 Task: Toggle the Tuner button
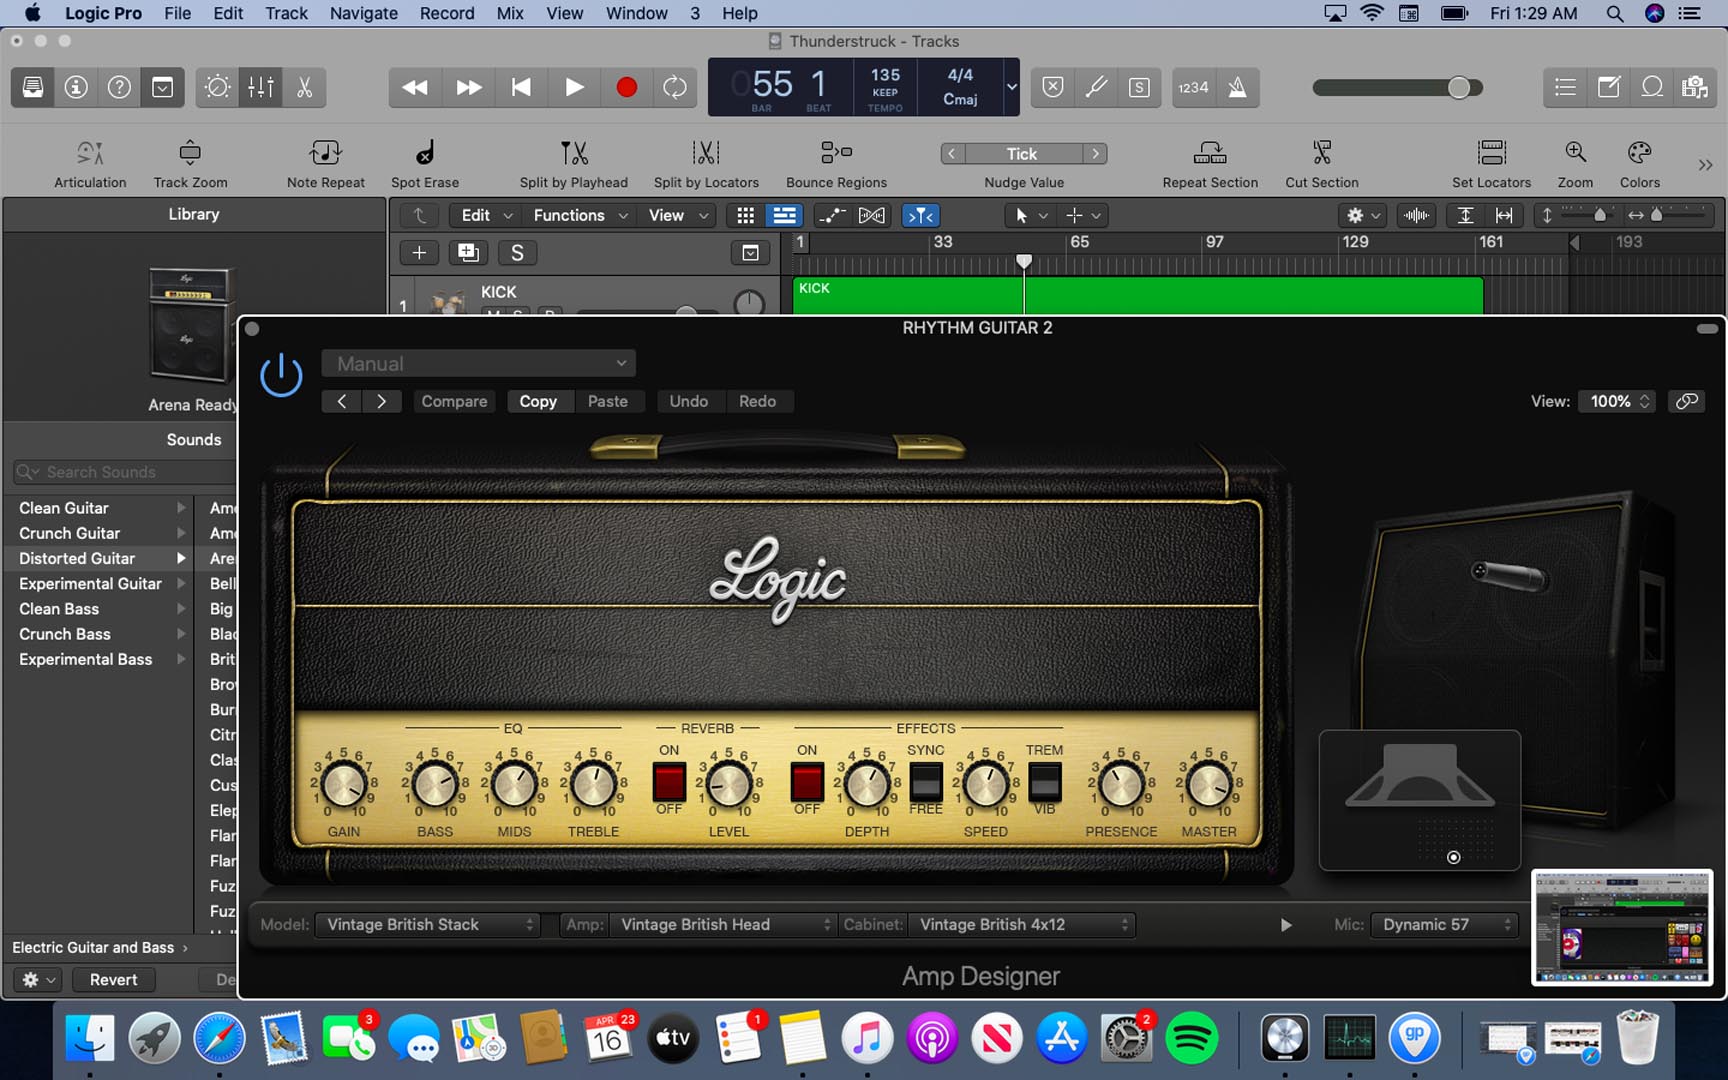click(1096, 87)
